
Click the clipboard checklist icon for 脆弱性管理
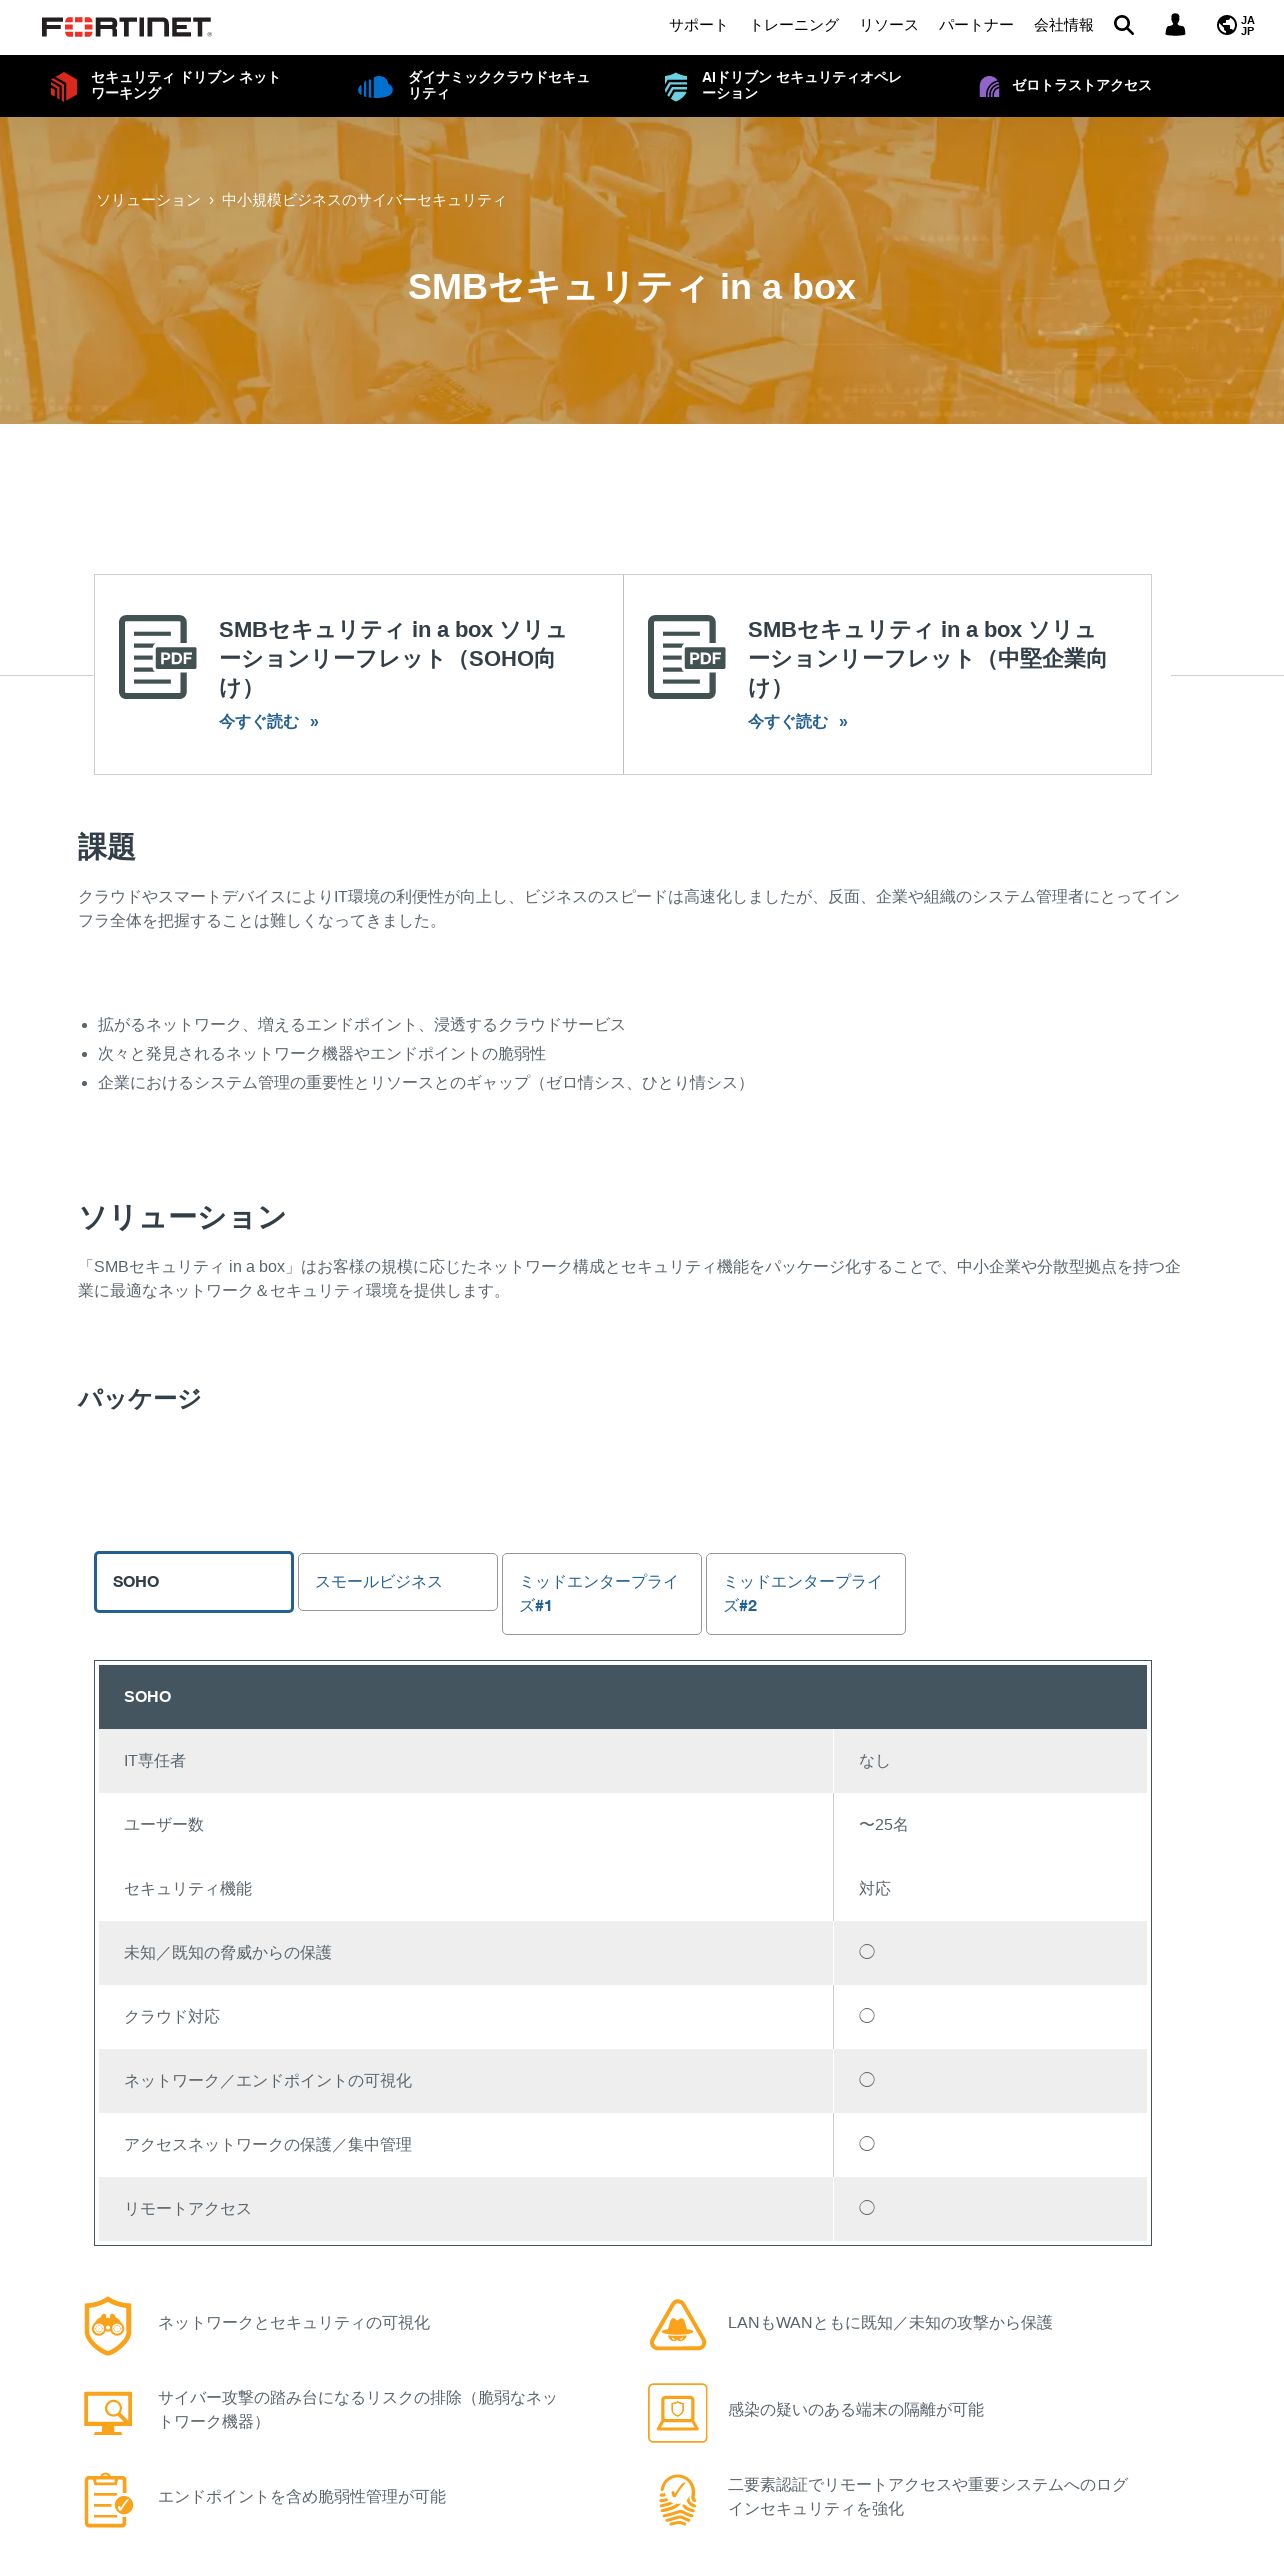(x=108, y=2500)
